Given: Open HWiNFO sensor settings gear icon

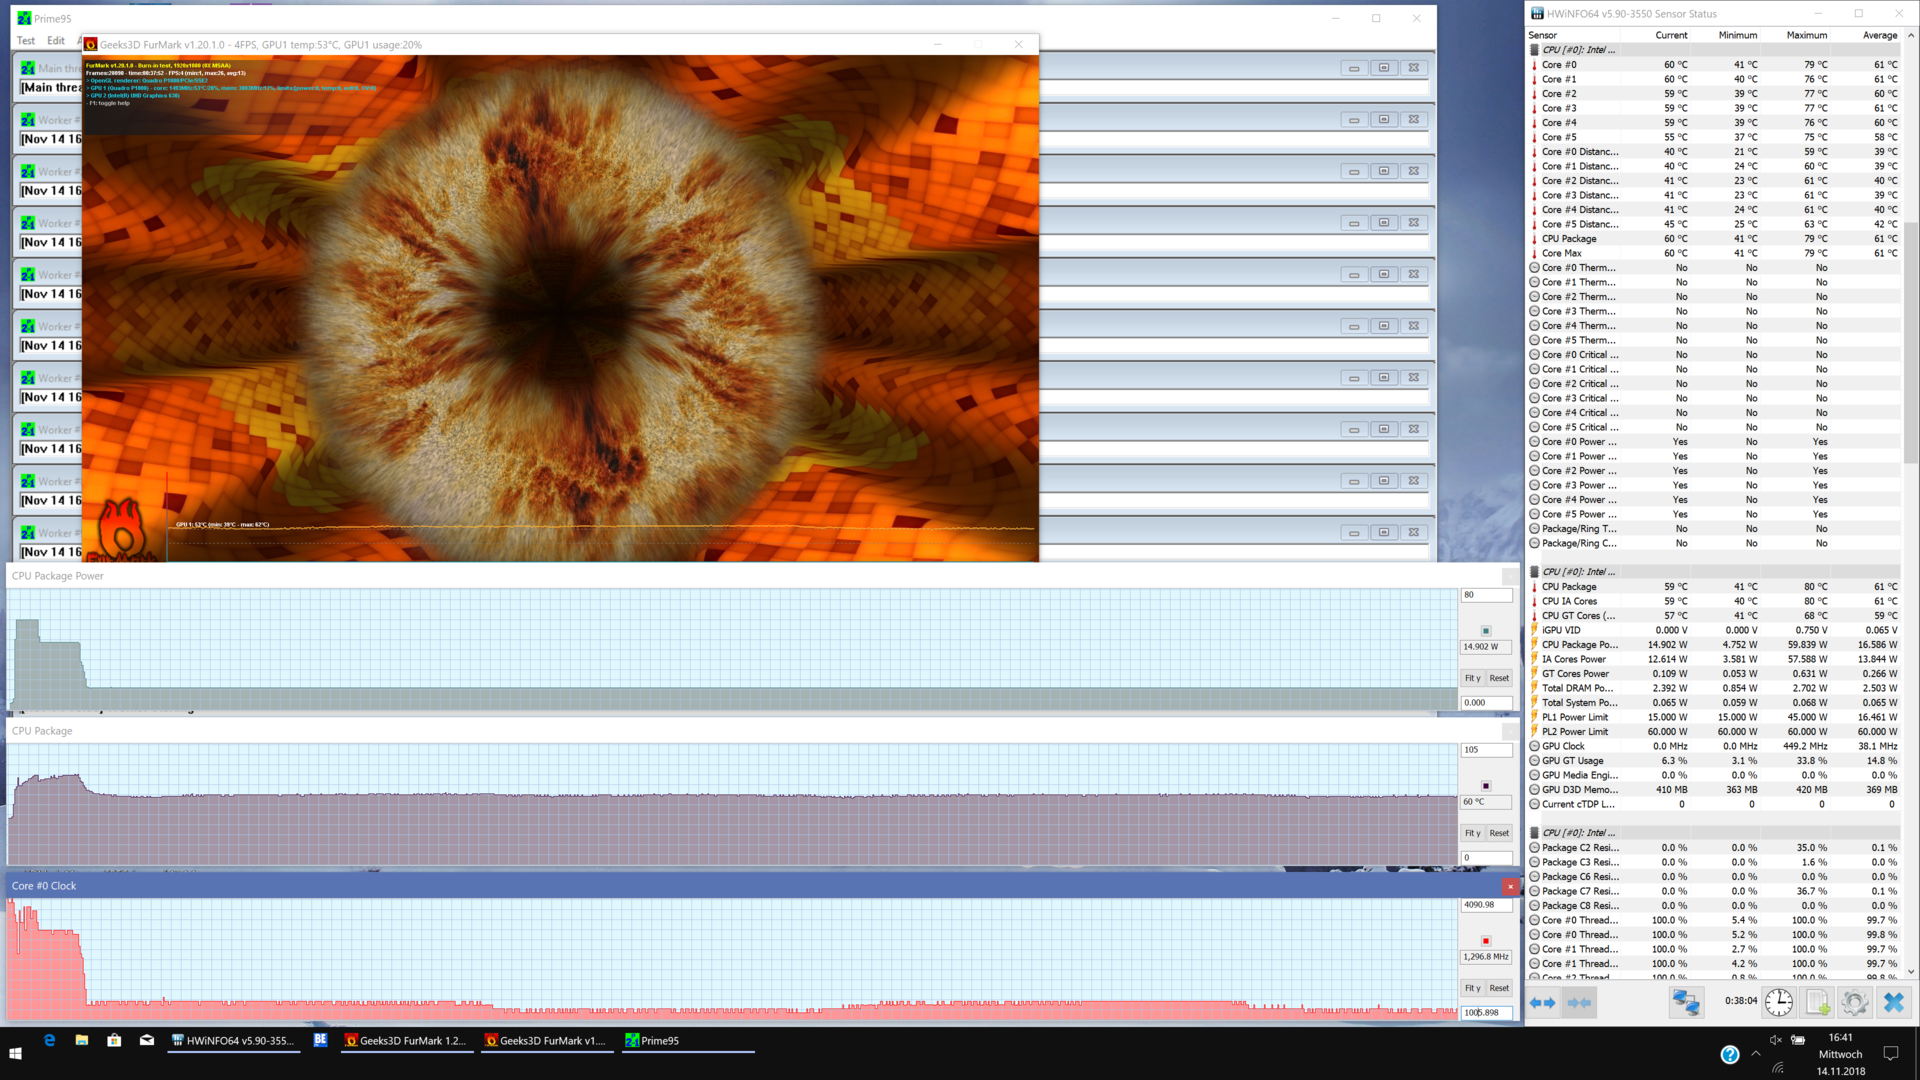Looking at the screenshot, I should click(x=1854, y=1002).
